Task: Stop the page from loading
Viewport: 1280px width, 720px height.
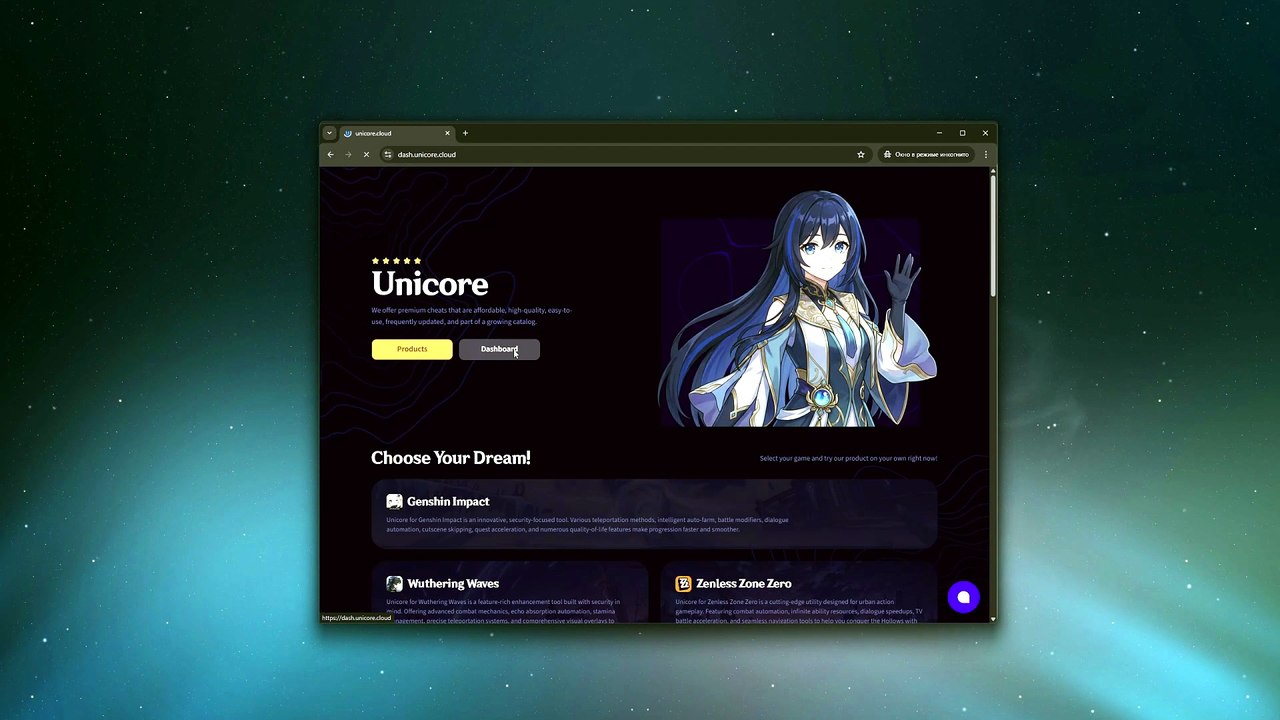Action: 366,154
